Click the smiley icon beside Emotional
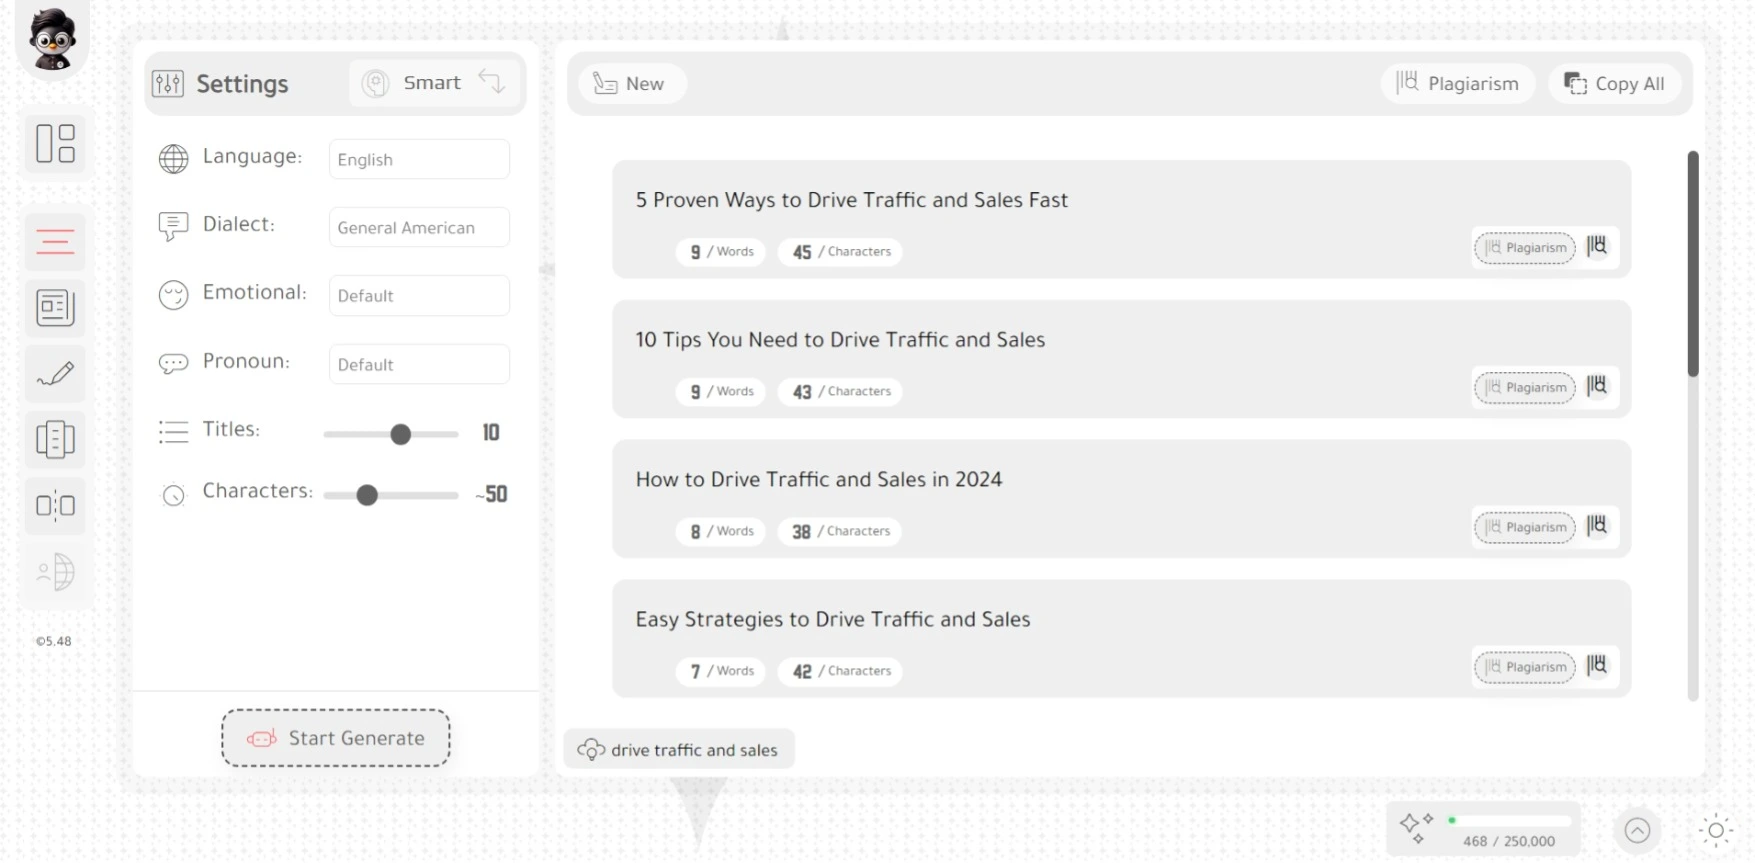This screenshot has height=863, width=1755. coord(173,295)
